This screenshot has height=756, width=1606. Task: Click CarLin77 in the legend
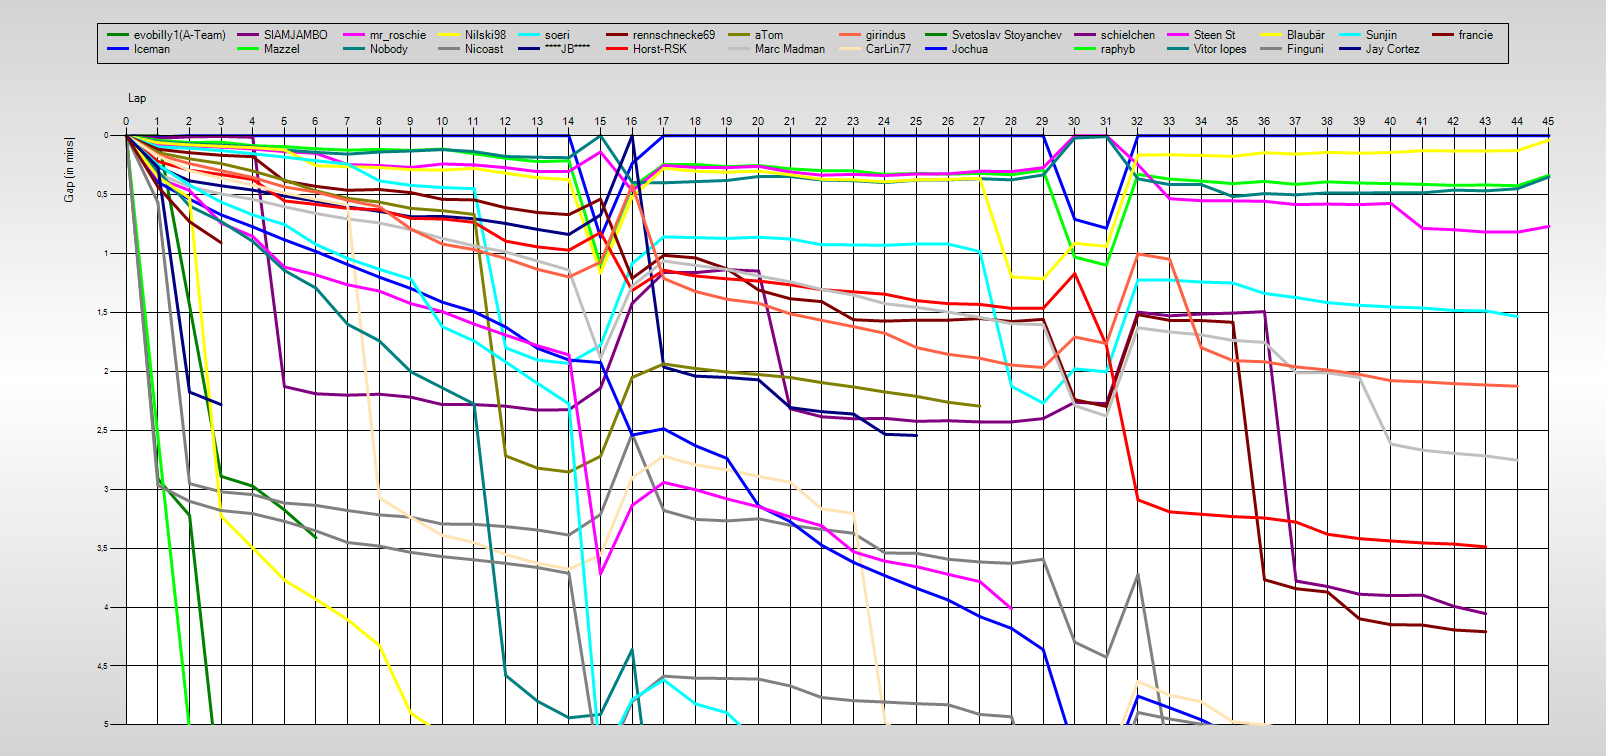[x=888, y=49]
